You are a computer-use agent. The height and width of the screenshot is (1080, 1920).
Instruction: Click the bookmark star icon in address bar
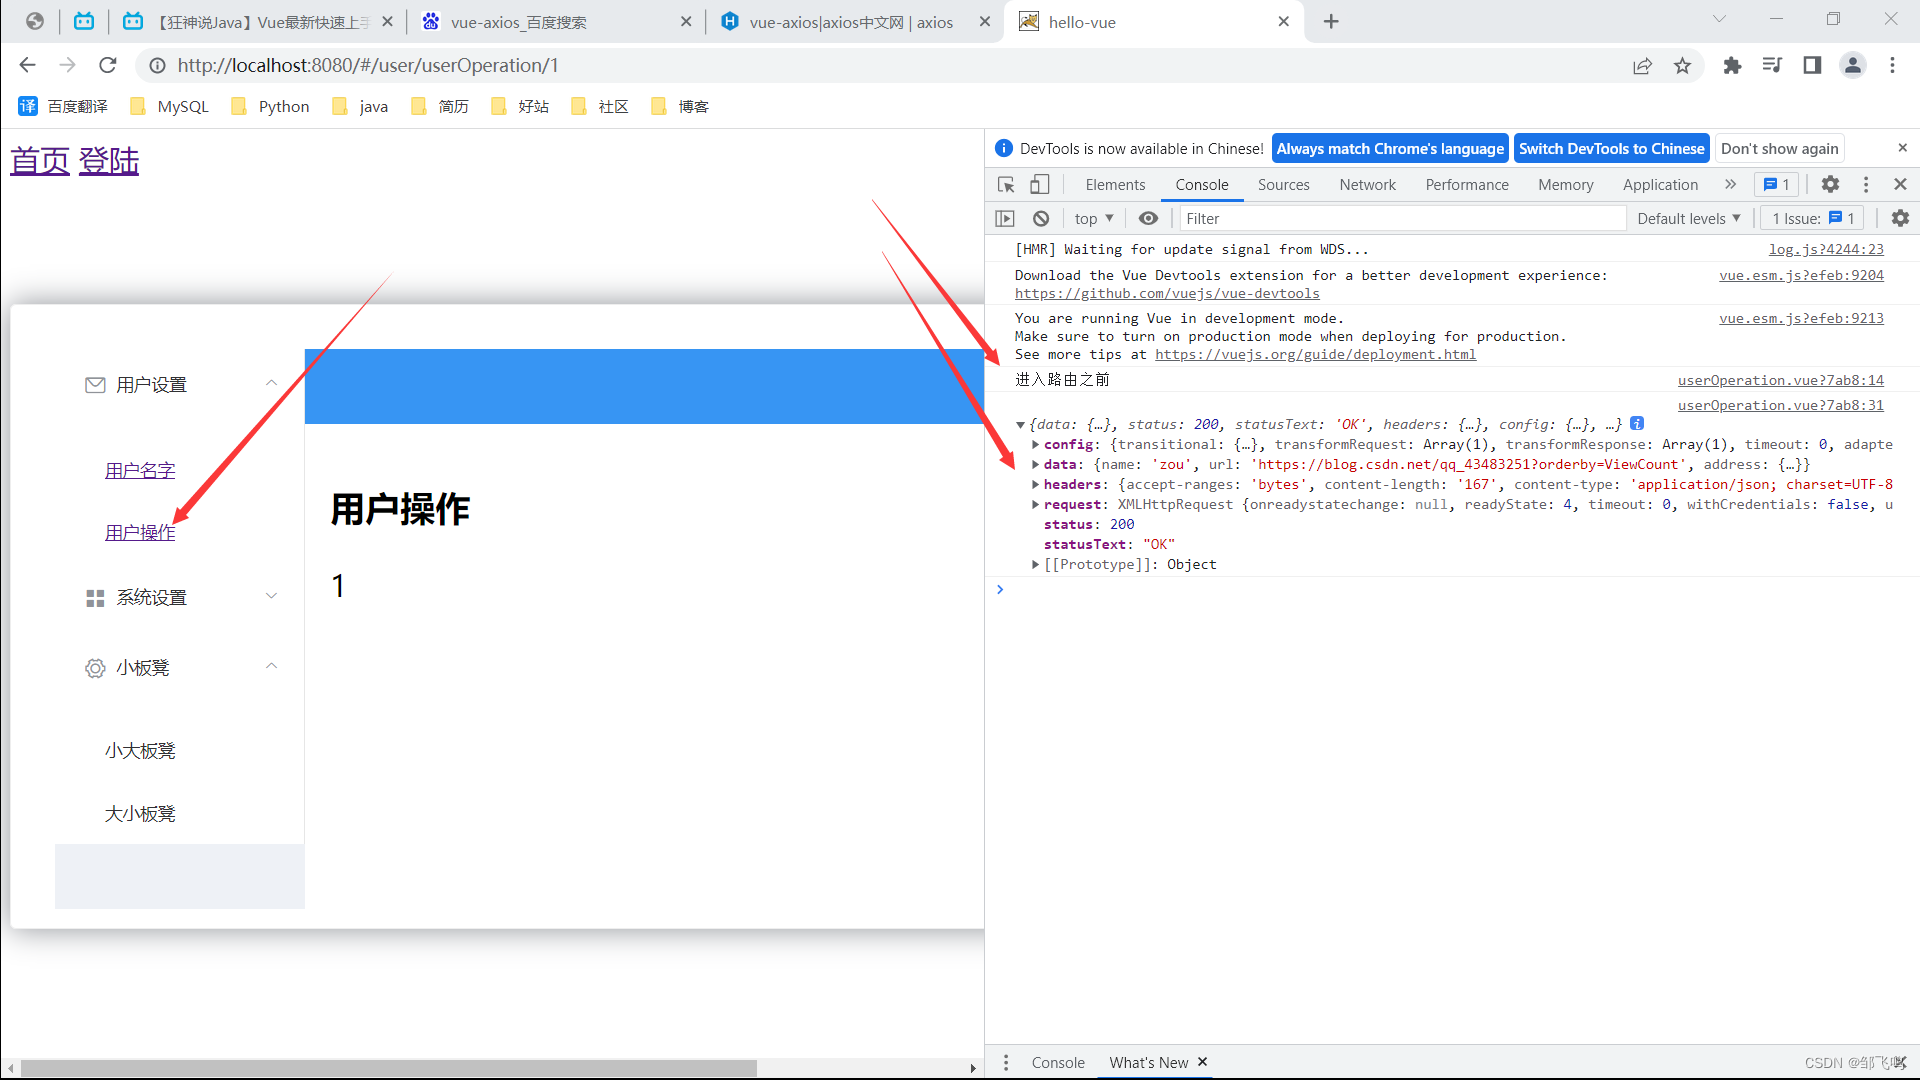click(1682, 66)
